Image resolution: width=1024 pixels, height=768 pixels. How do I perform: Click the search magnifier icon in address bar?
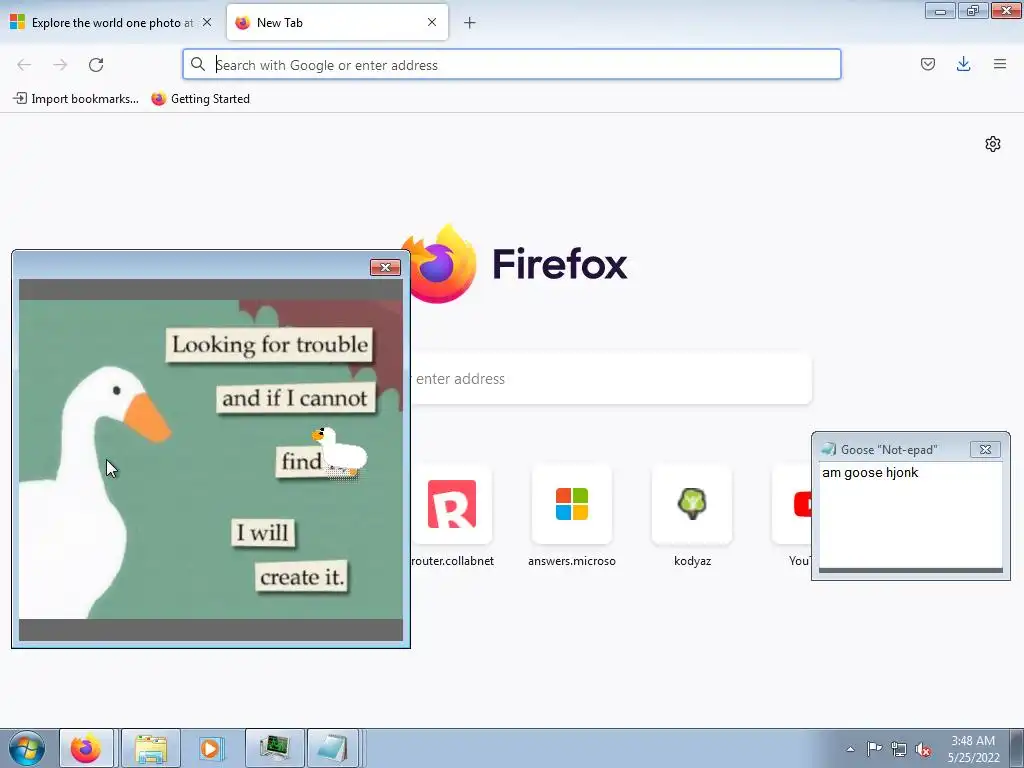(x=198, y=64)
